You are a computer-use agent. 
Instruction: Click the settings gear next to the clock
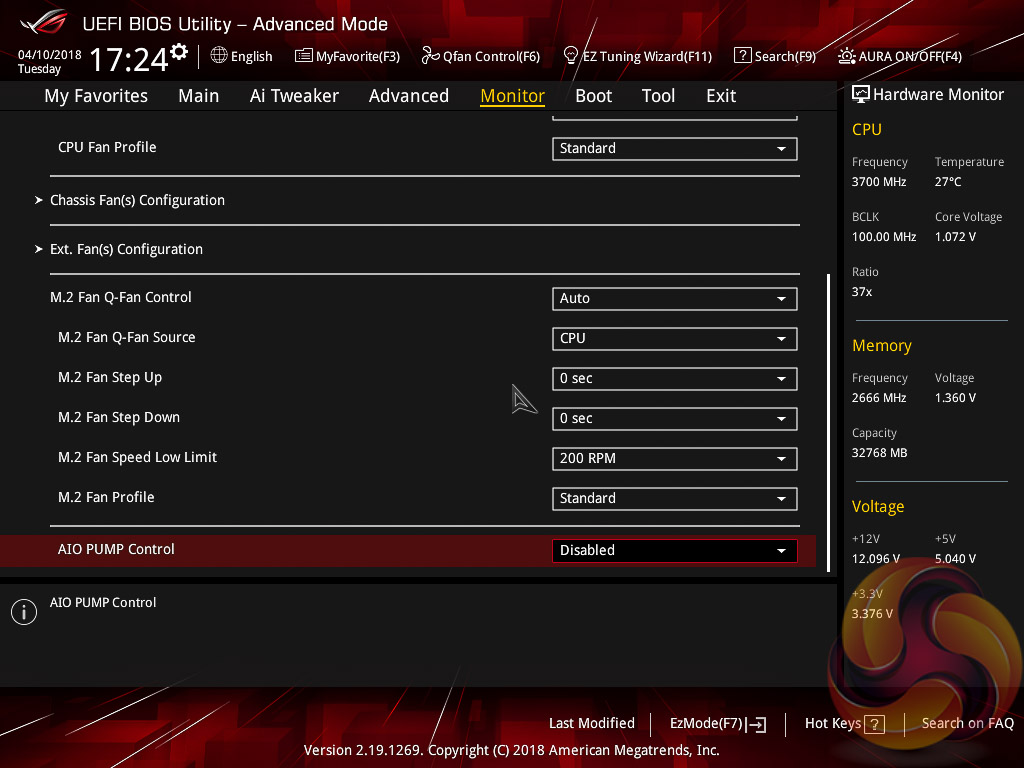pyautogui.click(x=179, y=52)
